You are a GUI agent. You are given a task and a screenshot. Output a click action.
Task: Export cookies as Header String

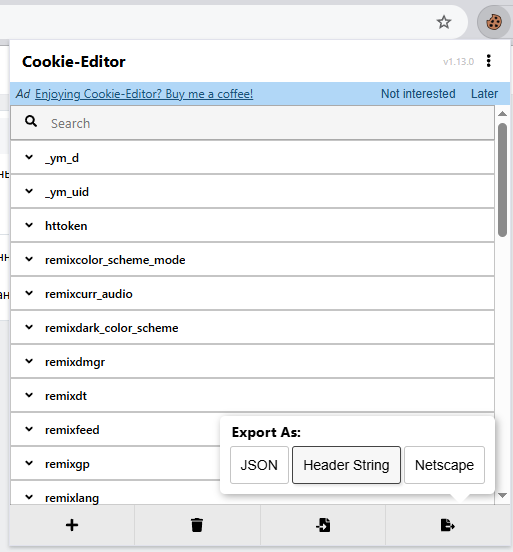point(346,465)
